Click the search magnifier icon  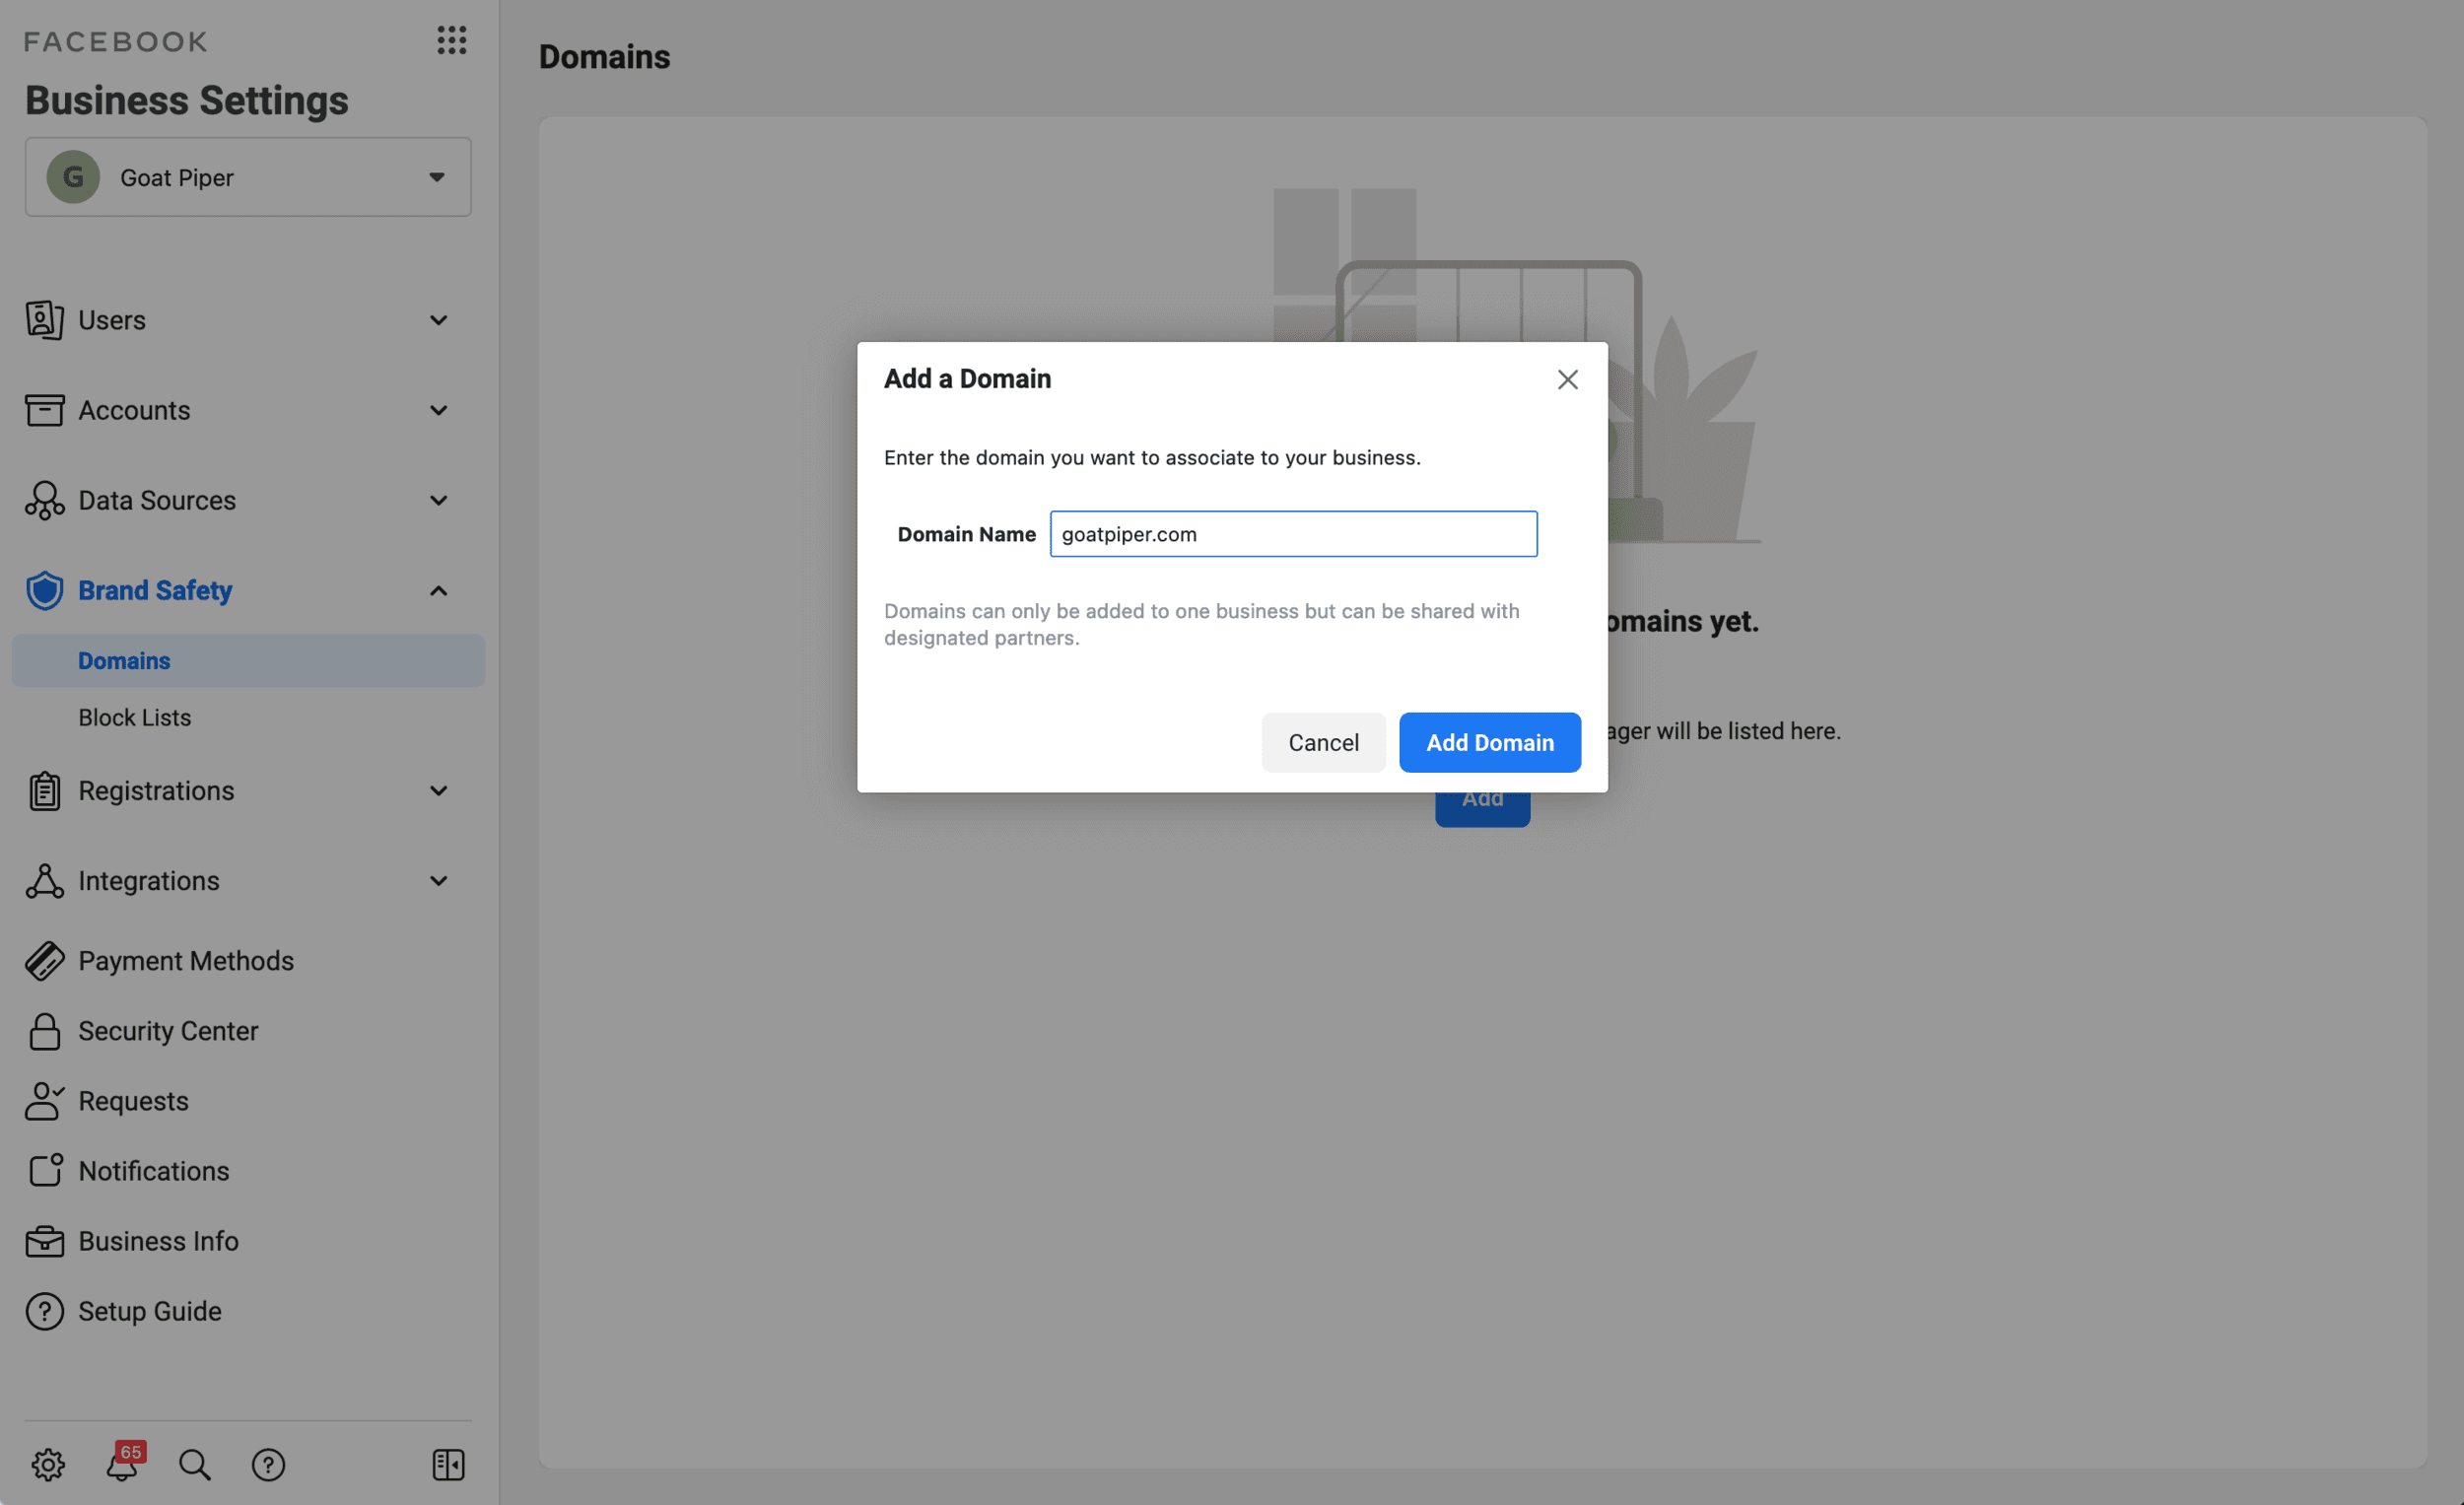point(194,1464)
